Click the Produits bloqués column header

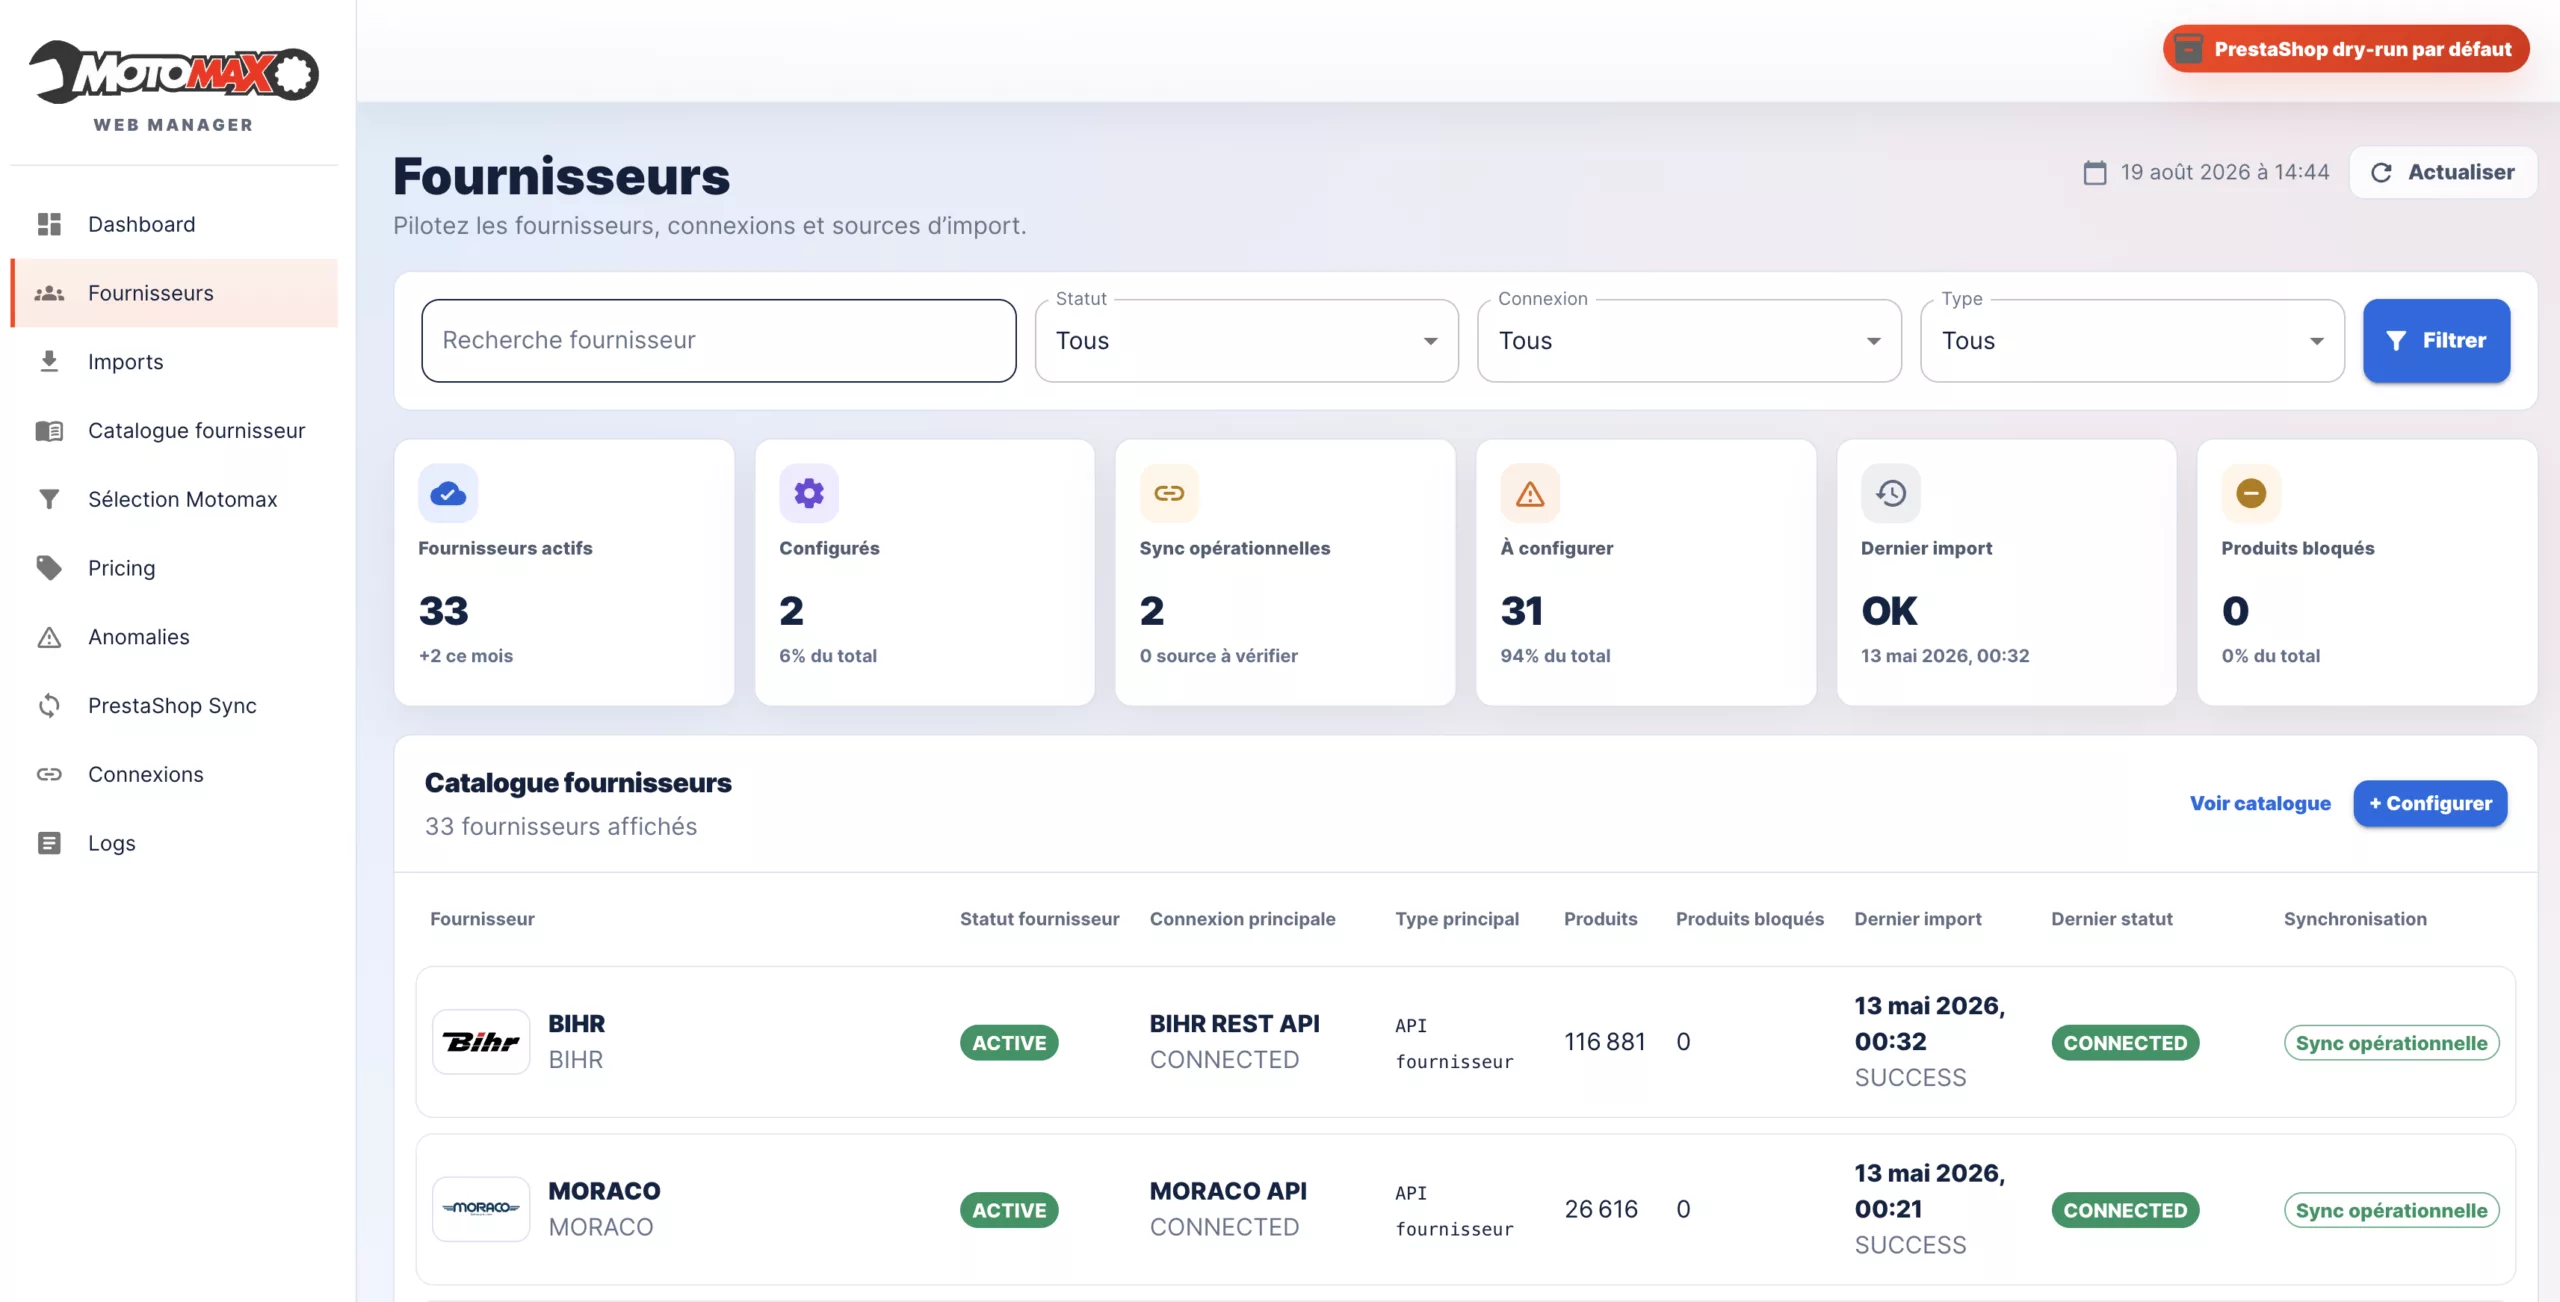coord(1749,919)
